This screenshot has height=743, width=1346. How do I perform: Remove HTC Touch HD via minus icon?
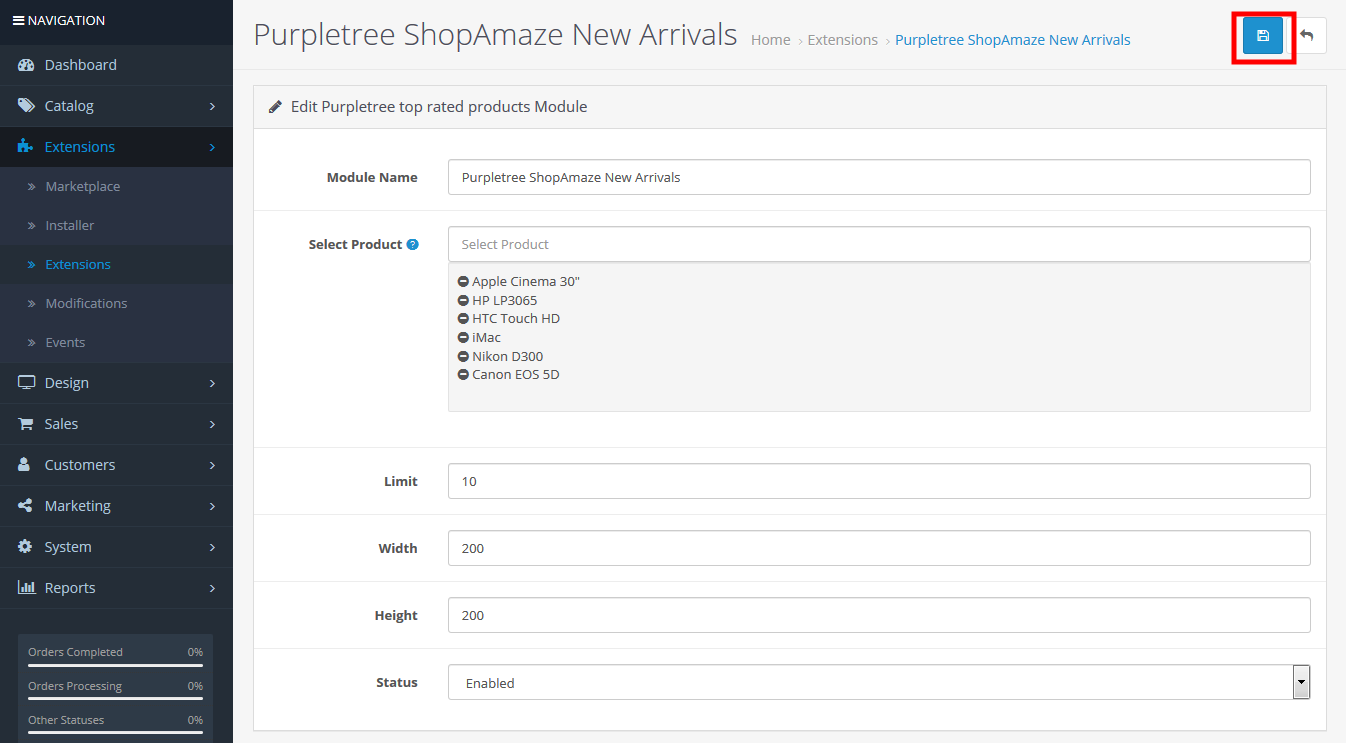click(463, 319)
